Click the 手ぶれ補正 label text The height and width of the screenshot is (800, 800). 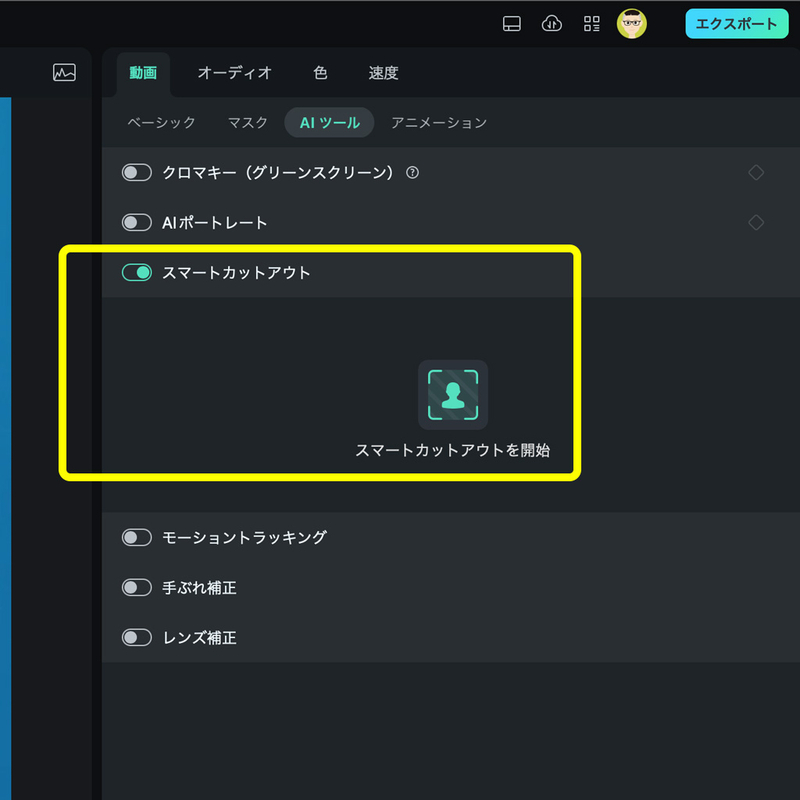click(x=199, y=588)
